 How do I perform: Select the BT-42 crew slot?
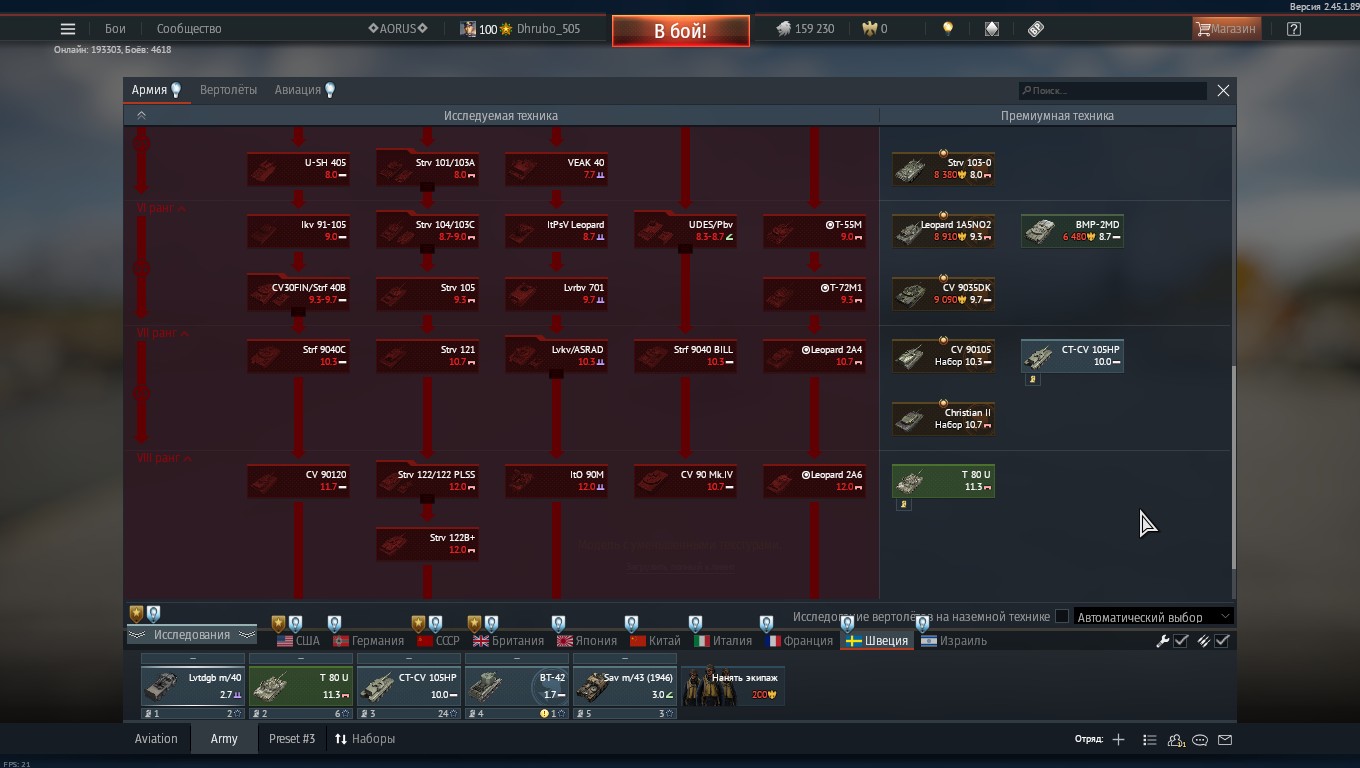coord(517,686)
